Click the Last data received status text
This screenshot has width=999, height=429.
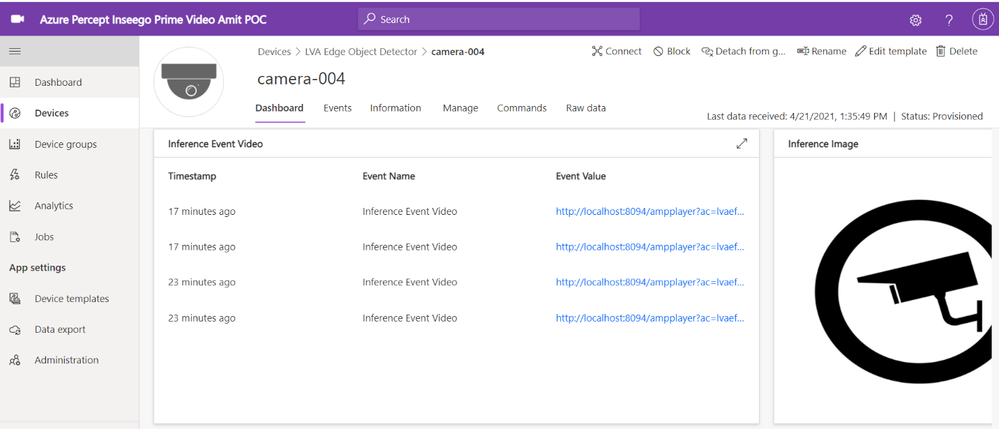(796, 117)
